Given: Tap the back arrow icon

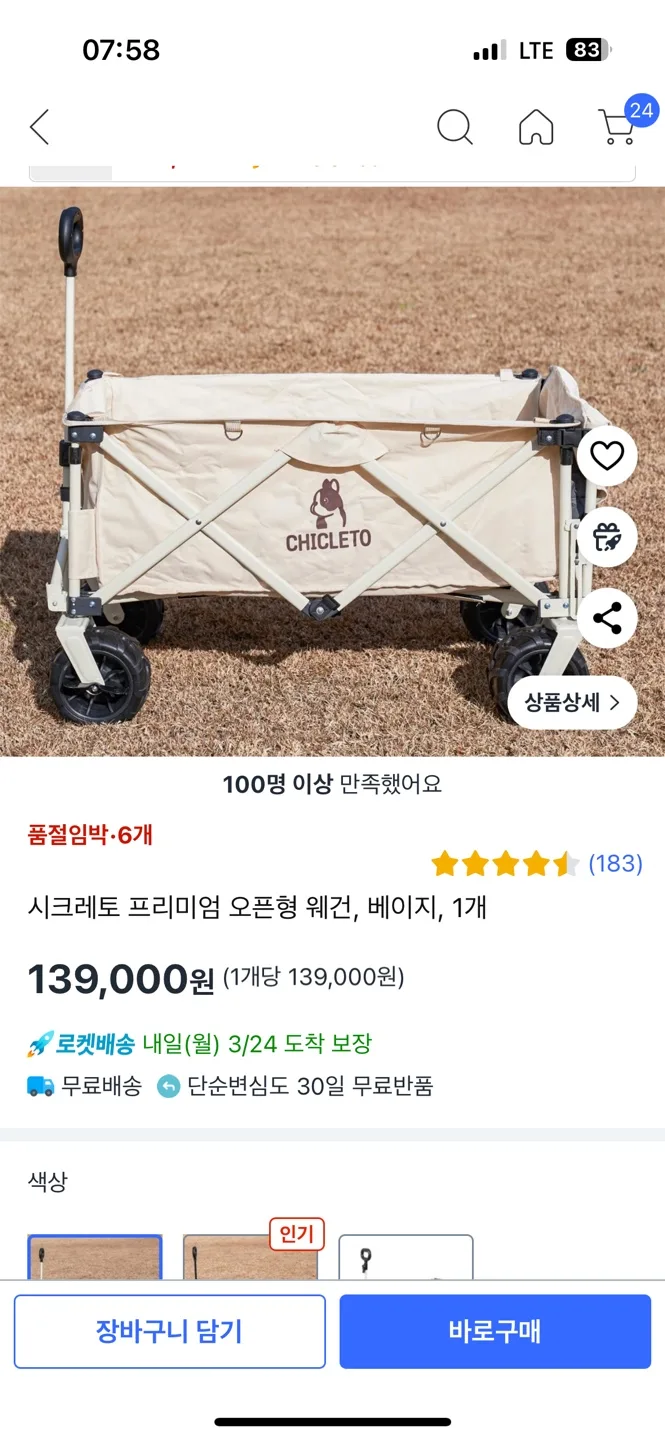Looking at the screenshot, I should [x=39, y=127].
